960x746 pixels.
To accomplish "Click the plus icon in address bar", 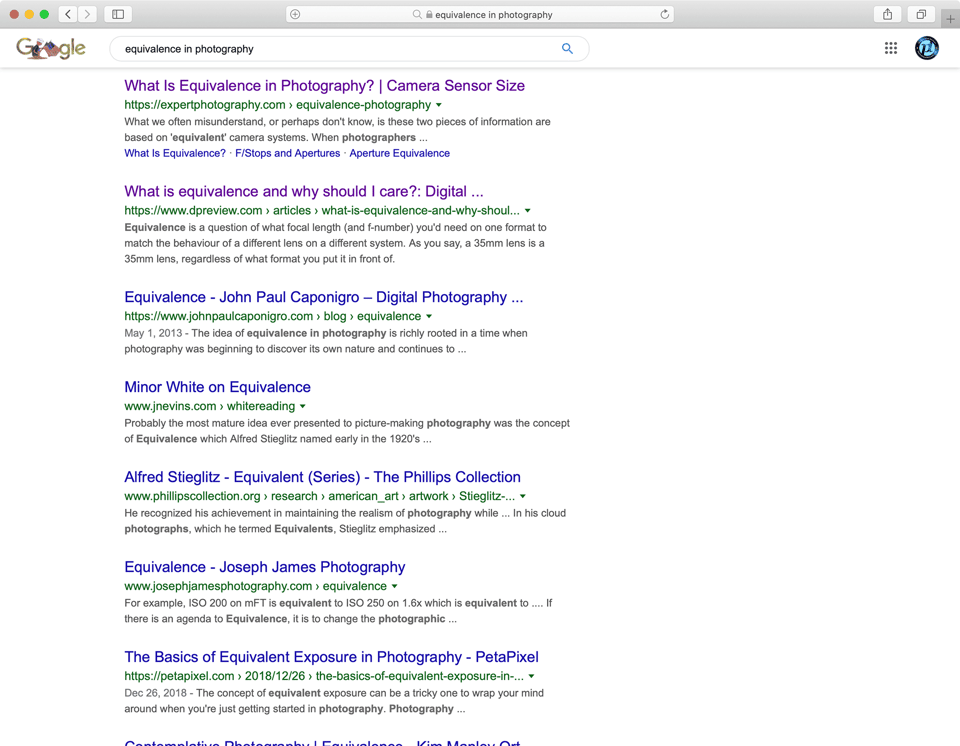I will [295, 14].
